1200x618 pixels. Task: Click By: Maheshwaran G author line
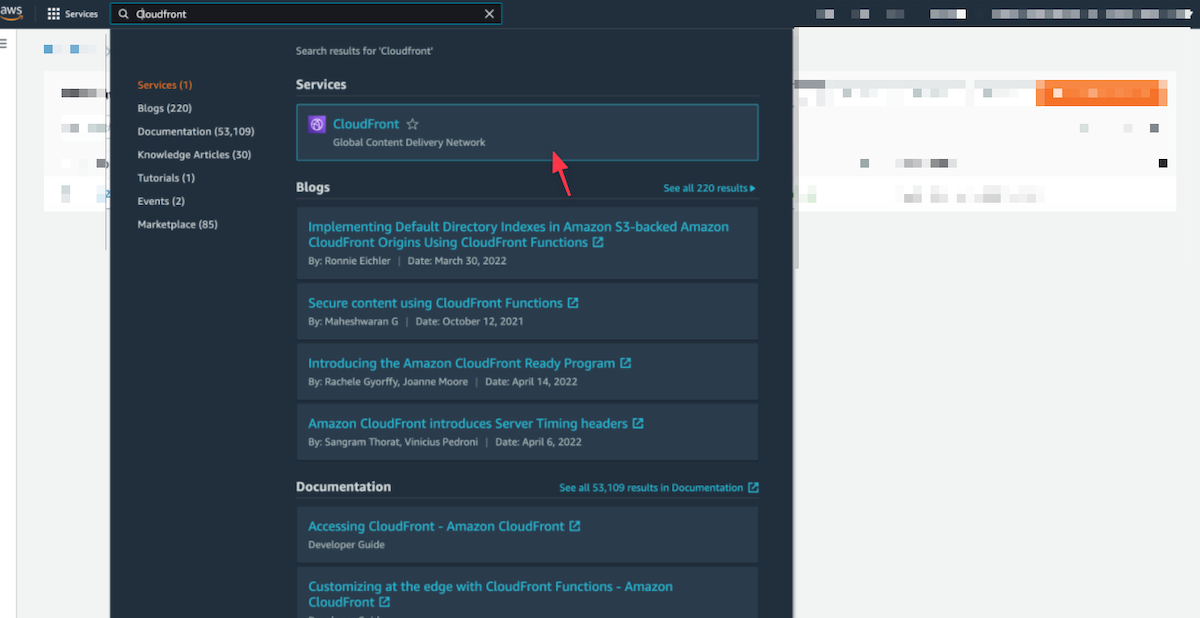click(x=353, y=321)
